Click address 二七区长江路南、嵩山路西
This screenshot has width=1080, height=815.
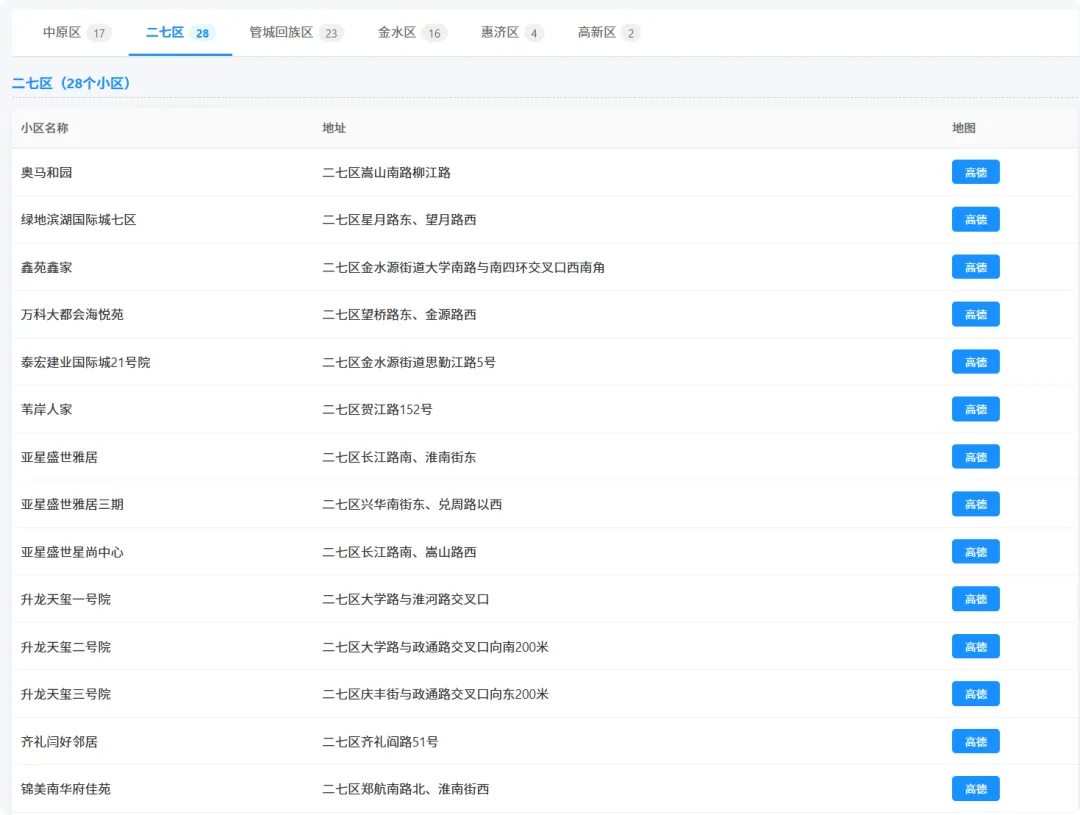399,552
